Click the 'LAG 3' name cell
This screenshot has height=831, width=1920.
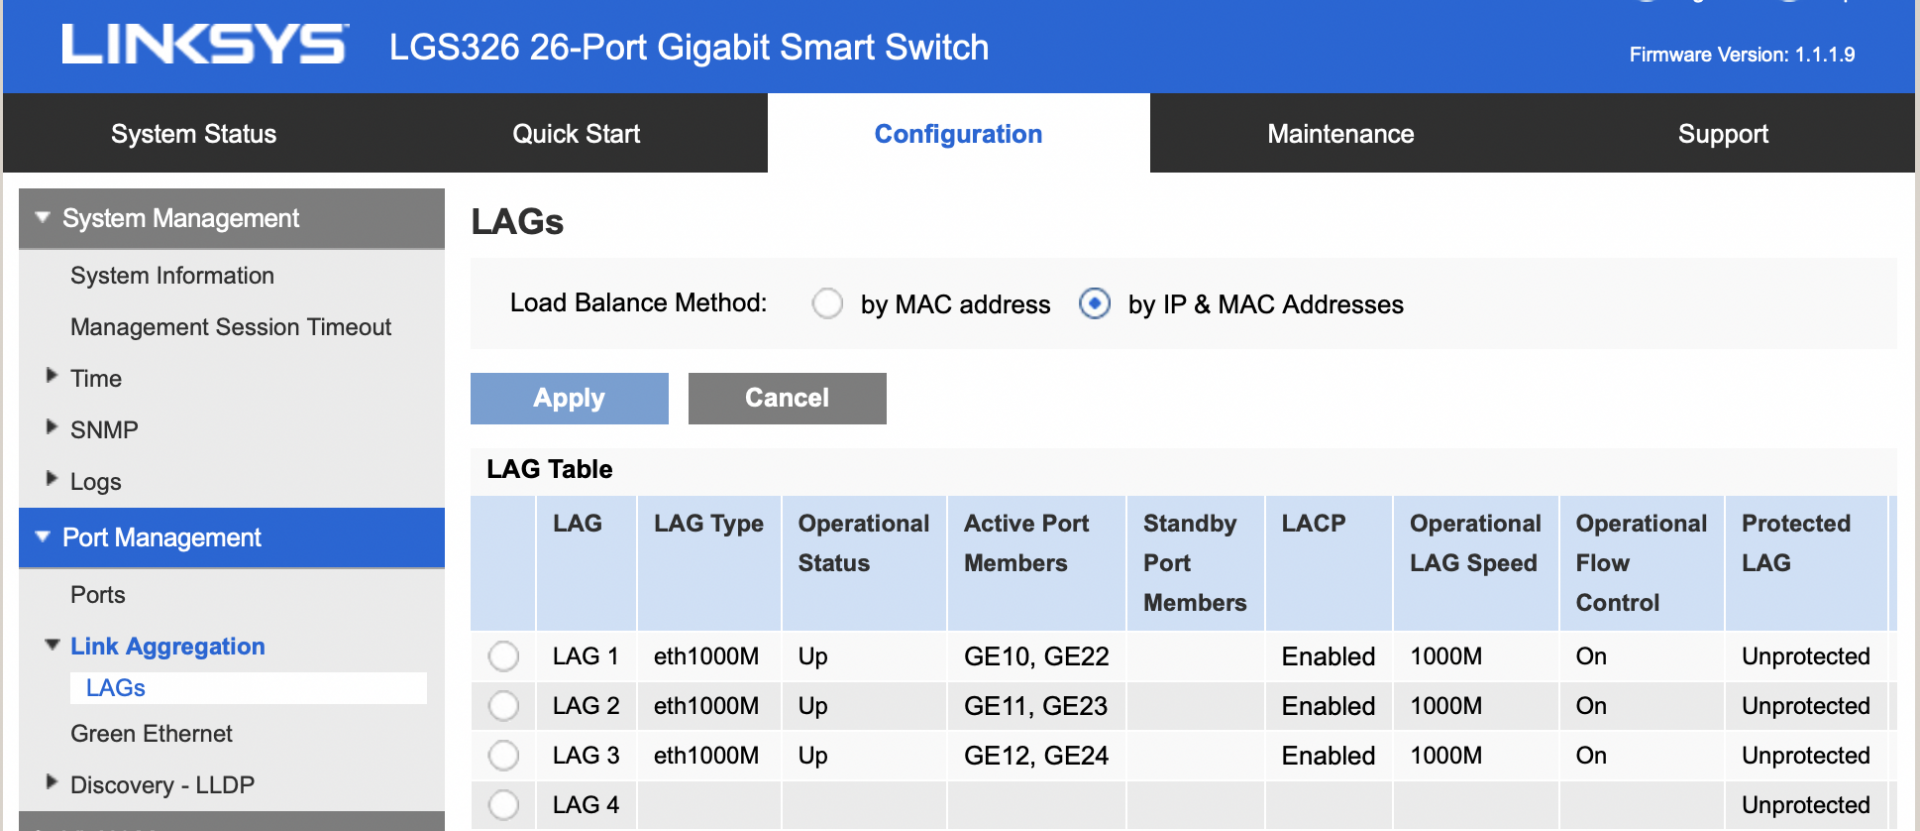(586, 756)
